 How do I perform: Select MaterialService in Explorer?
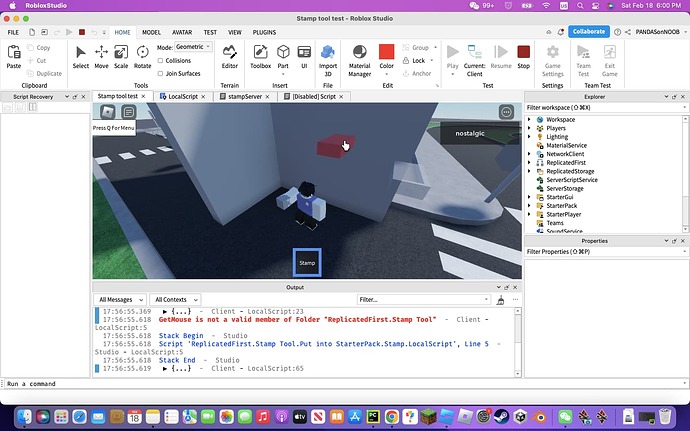pos(566,145)
